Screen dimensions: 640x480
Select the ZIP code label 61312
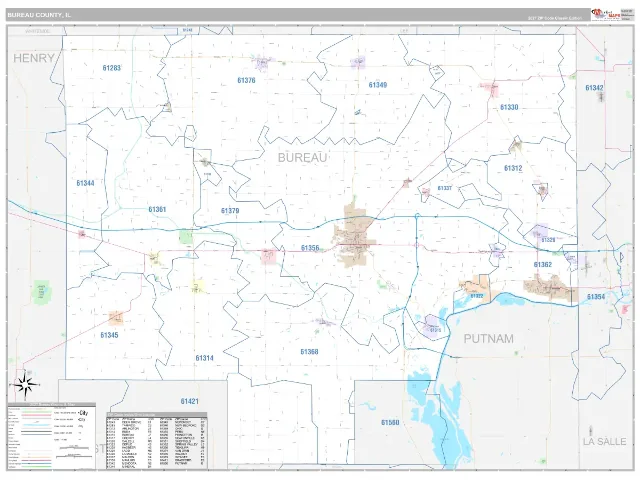513,168
